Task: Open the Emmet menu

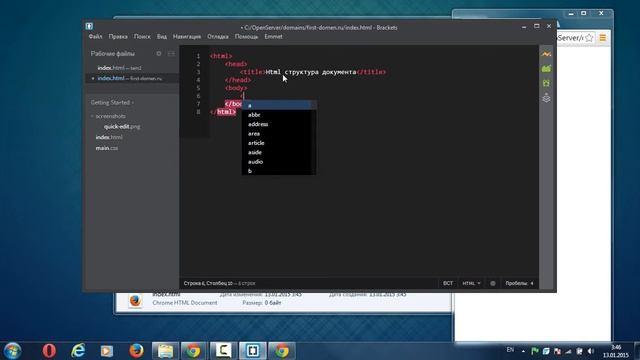Action: tap(273, 37)
